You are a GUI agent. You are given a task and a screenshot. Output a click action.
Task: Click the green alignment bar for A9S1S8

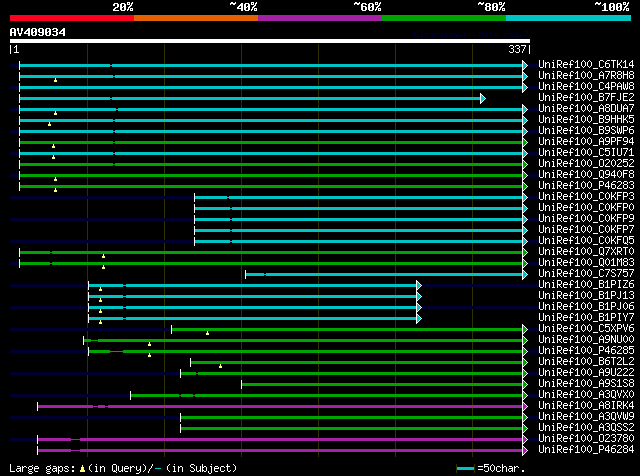coord(382,385)
